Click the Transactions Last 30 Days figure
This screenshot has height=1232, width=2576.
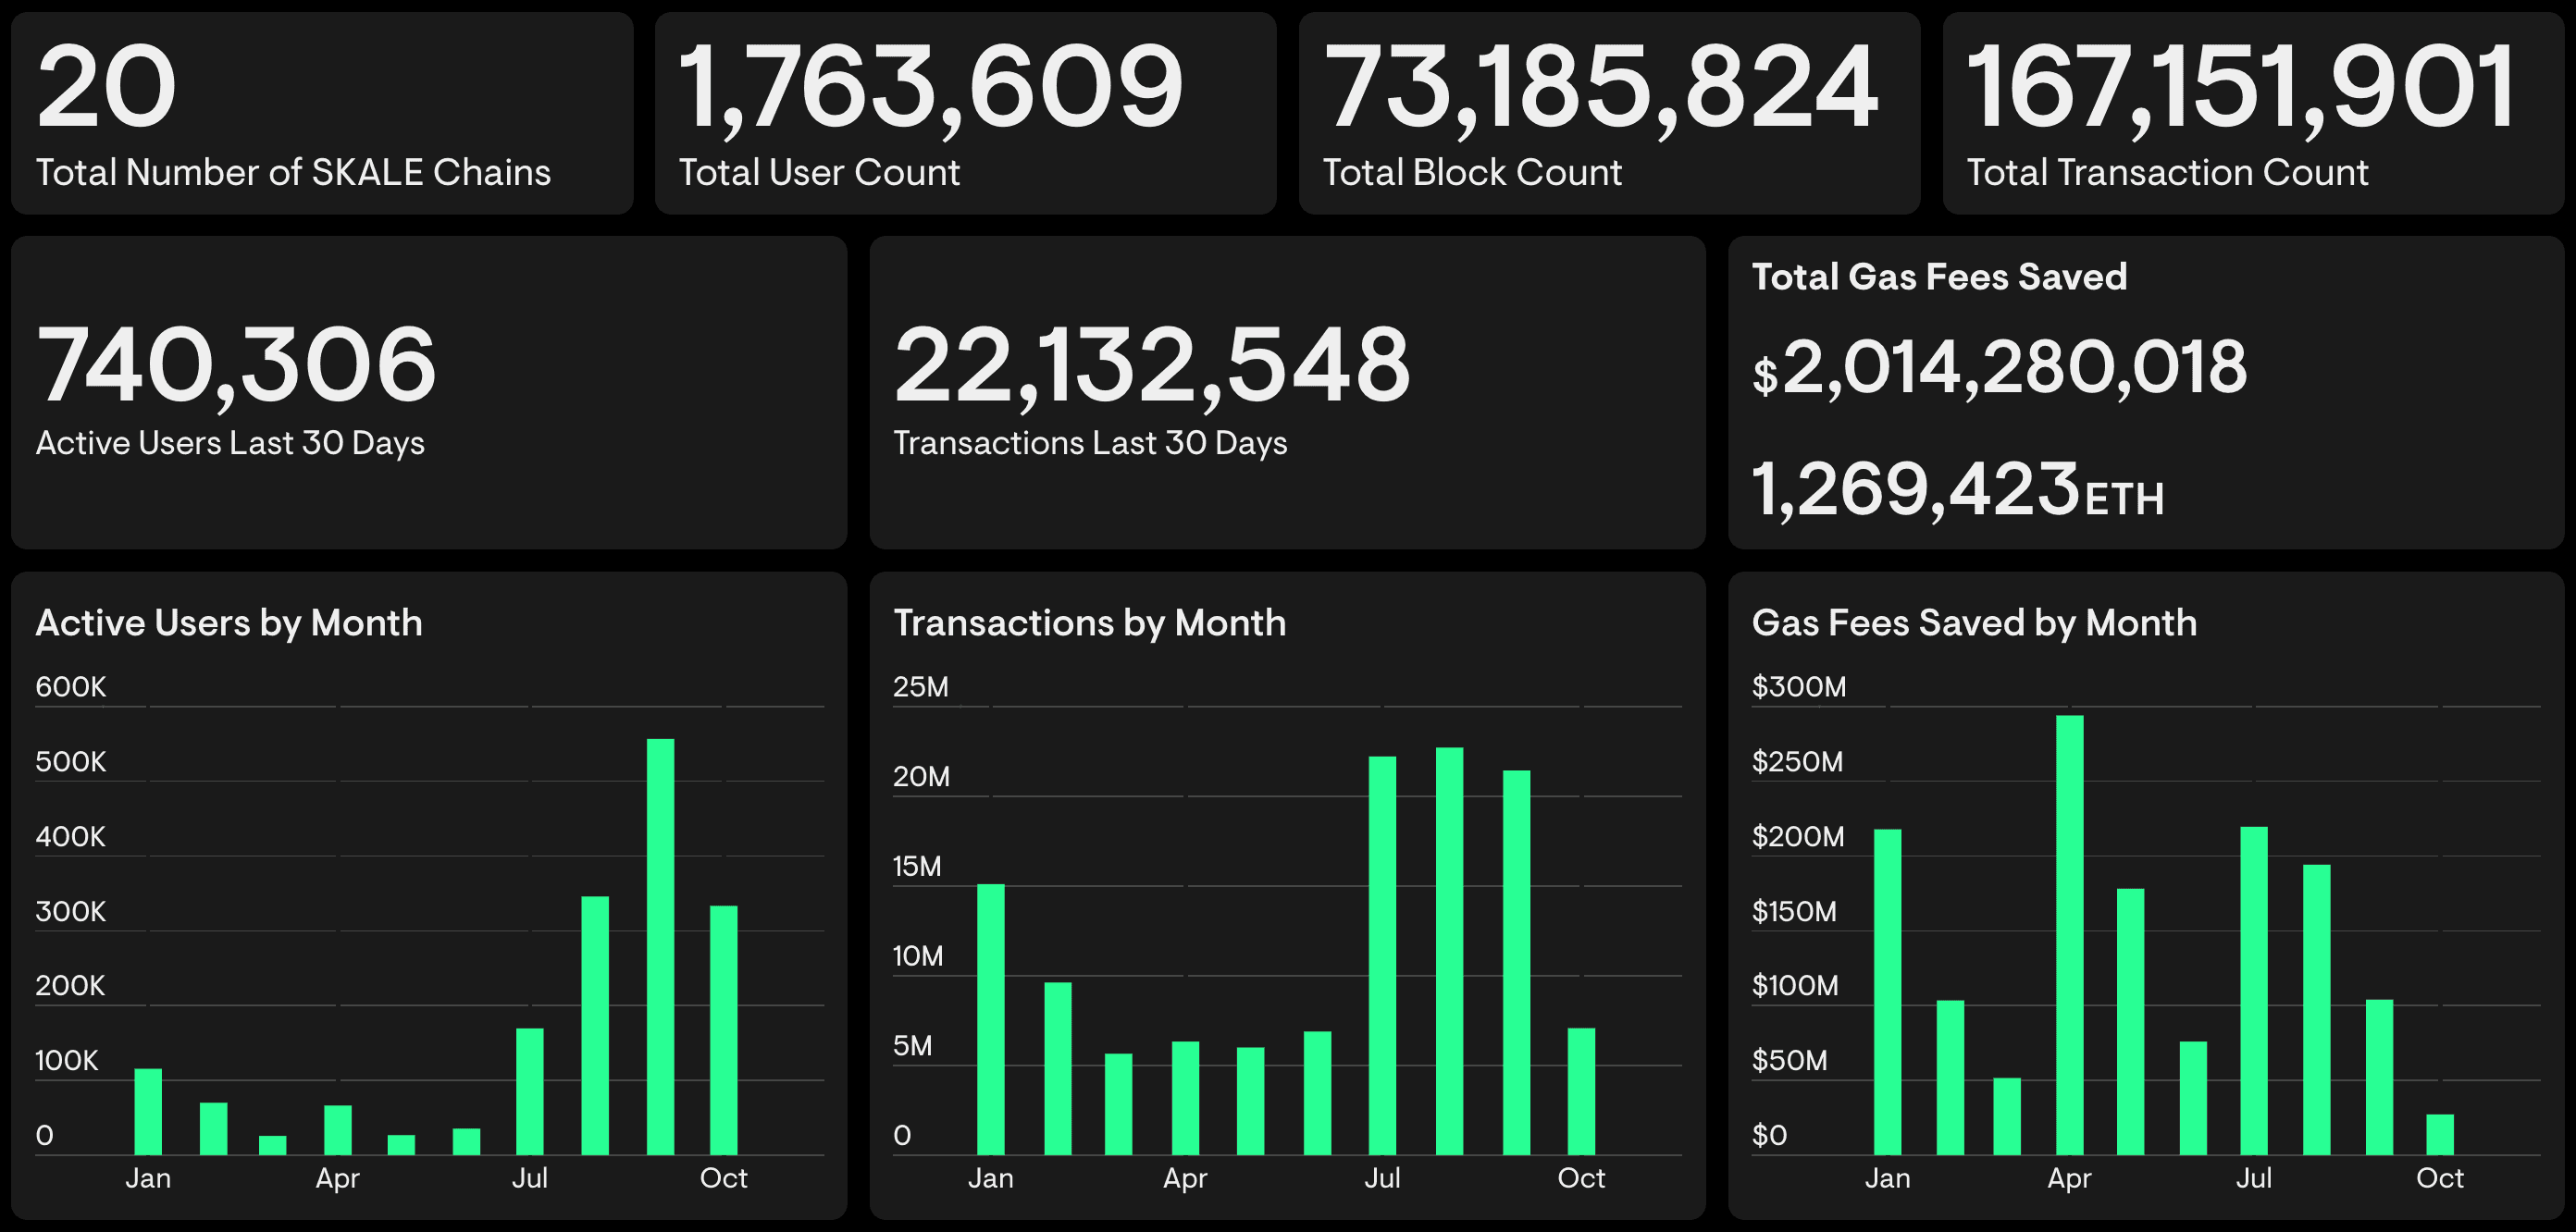(1151, 366)
